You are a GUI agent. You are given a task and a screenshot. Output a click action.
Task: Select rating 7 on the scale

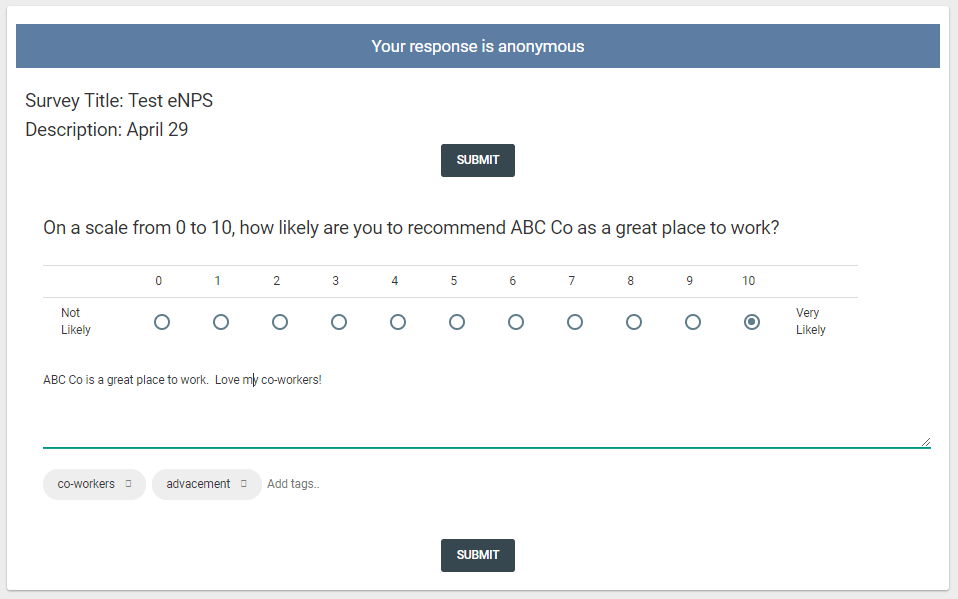[x=575, y=322]
